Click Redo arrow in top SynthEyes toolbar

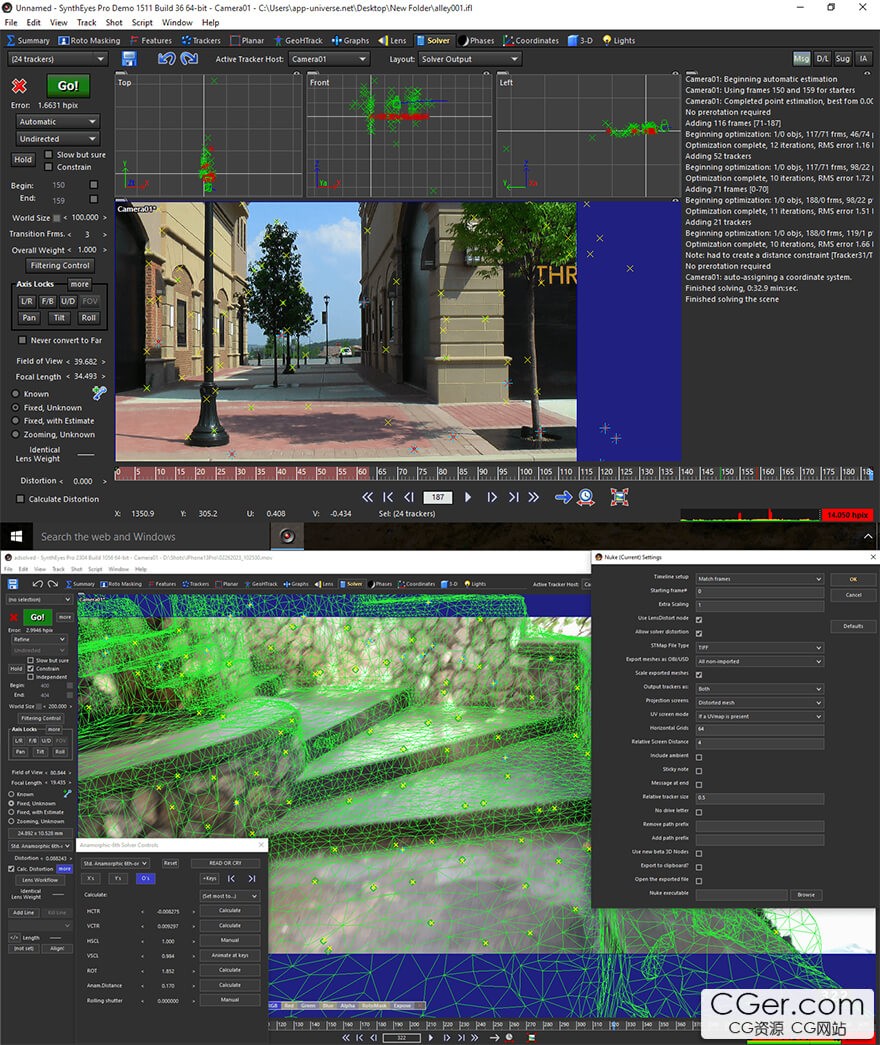point(189,59)
